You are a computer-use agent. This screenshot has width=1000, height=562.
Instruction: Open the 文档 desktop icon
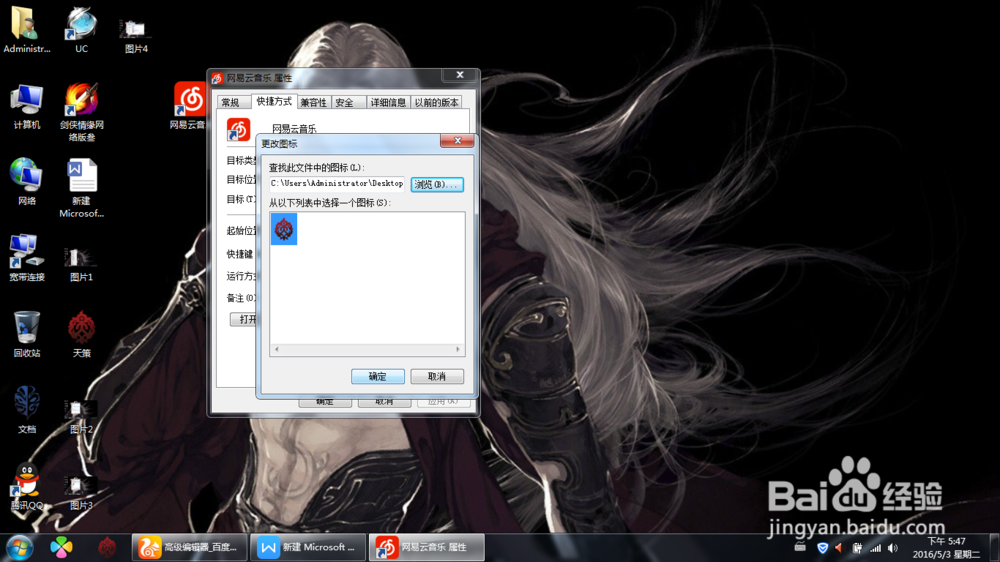26,410
